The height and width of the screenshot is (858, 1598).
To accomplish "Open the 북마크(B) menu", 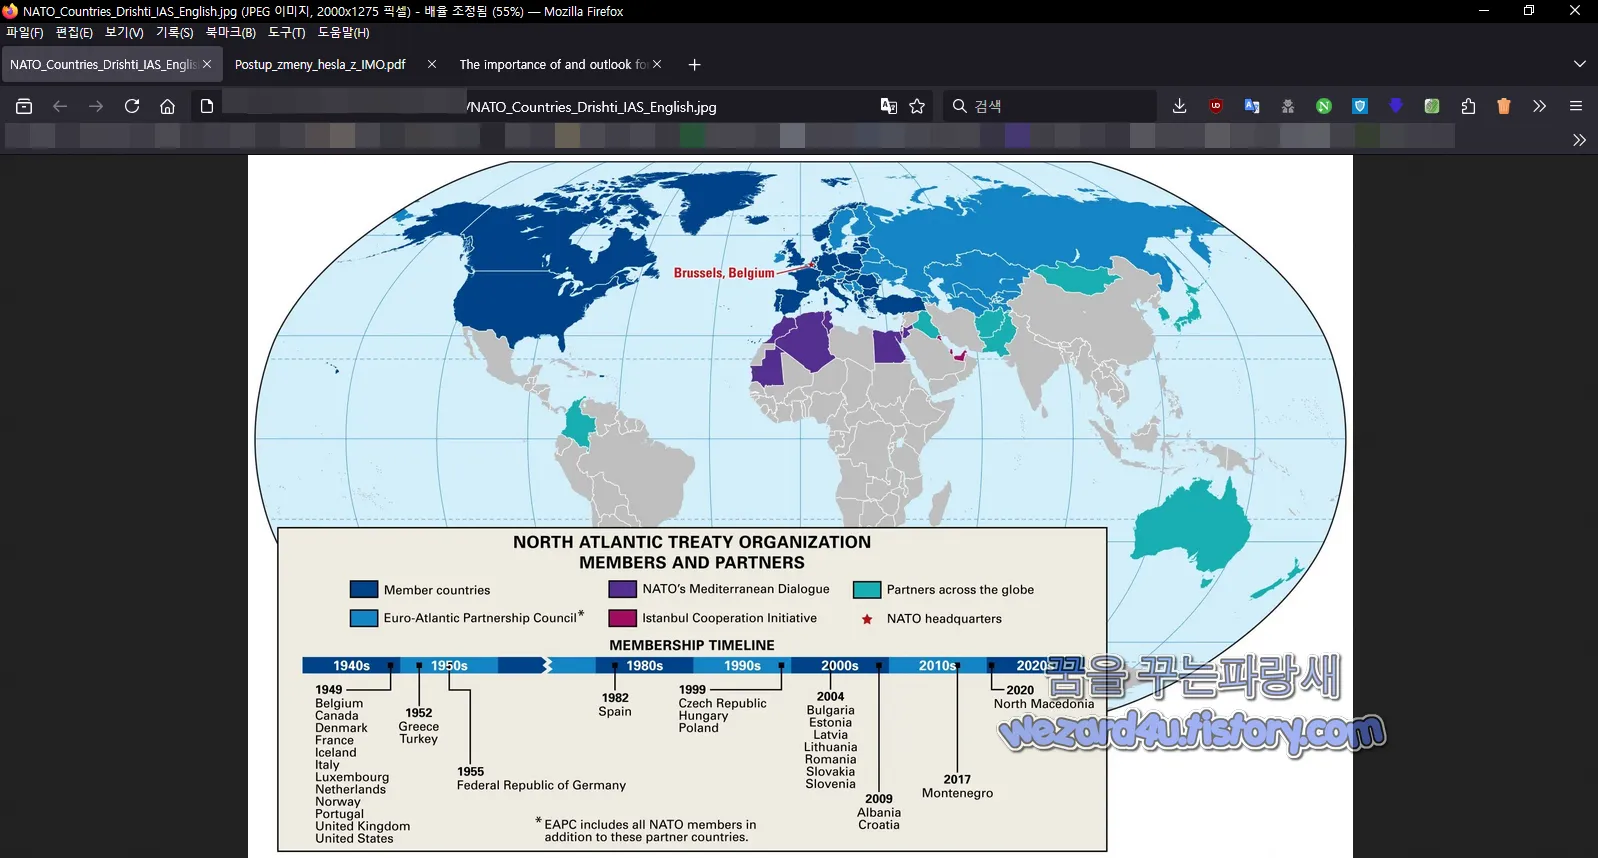I will coord(231,33).
